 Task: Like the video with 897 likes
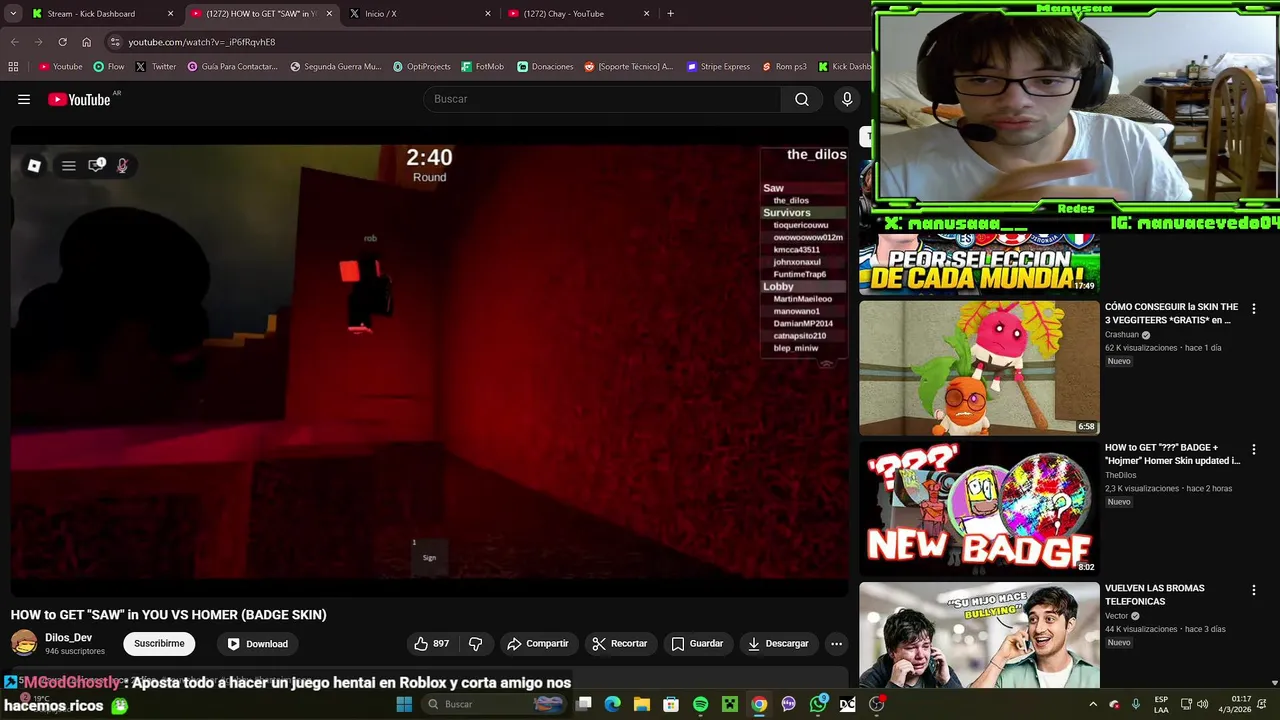(431, 644)
